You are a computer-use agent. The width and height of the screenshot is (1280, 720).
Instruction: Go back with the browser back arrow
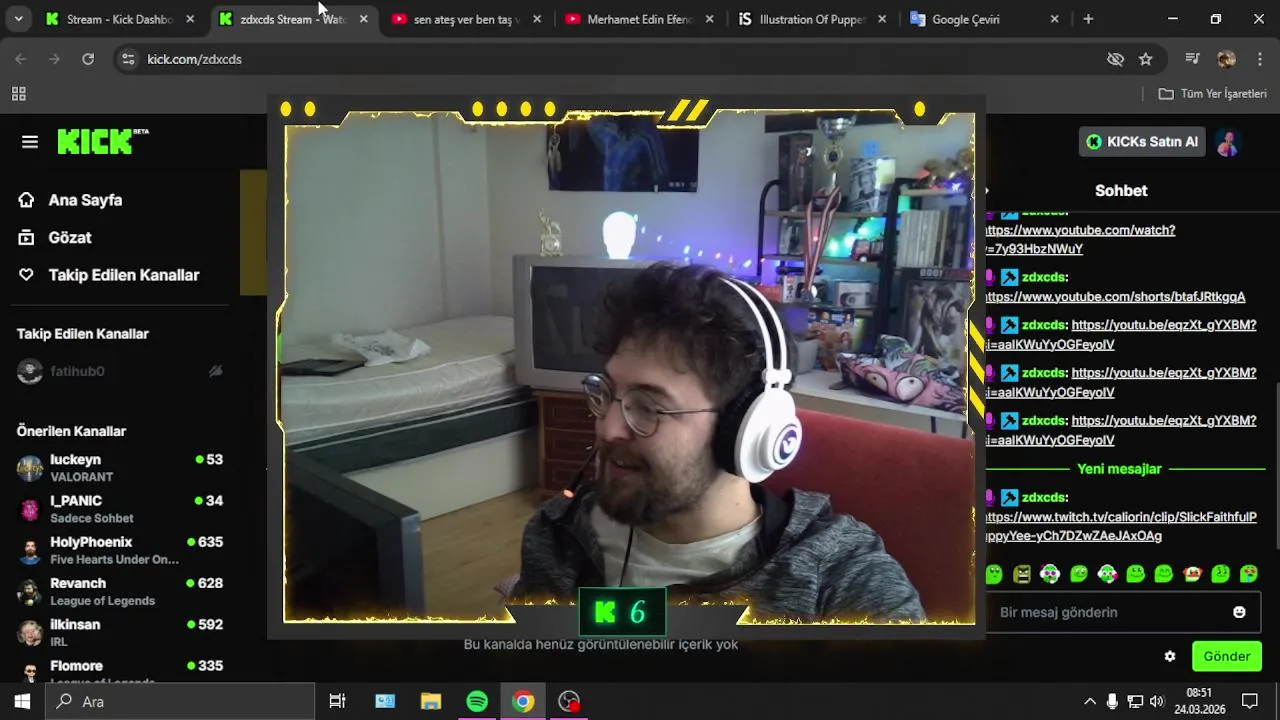tap(21, 59)
